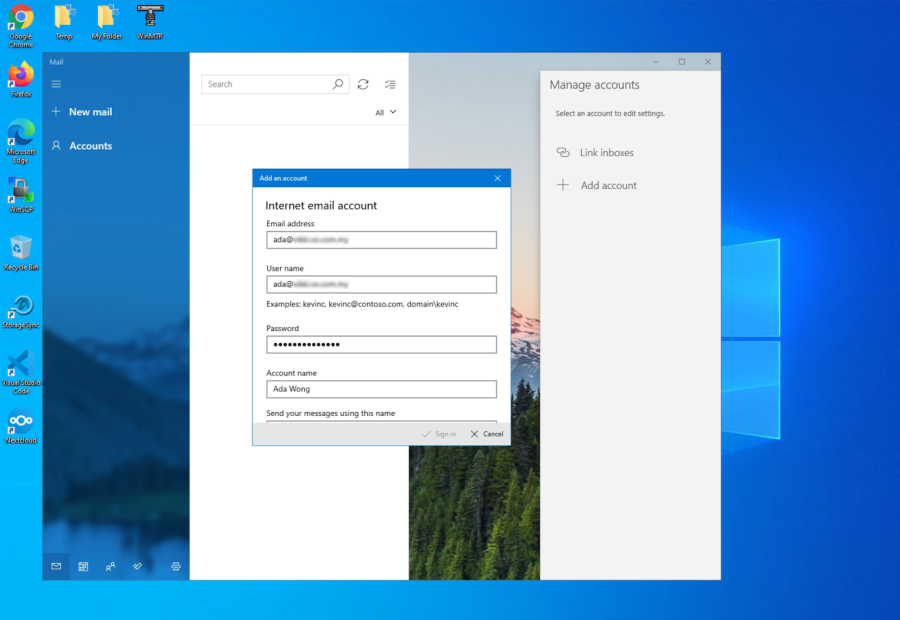Click into the Email address field
This screenshot has height=620, width=900.
click(381, 240)
